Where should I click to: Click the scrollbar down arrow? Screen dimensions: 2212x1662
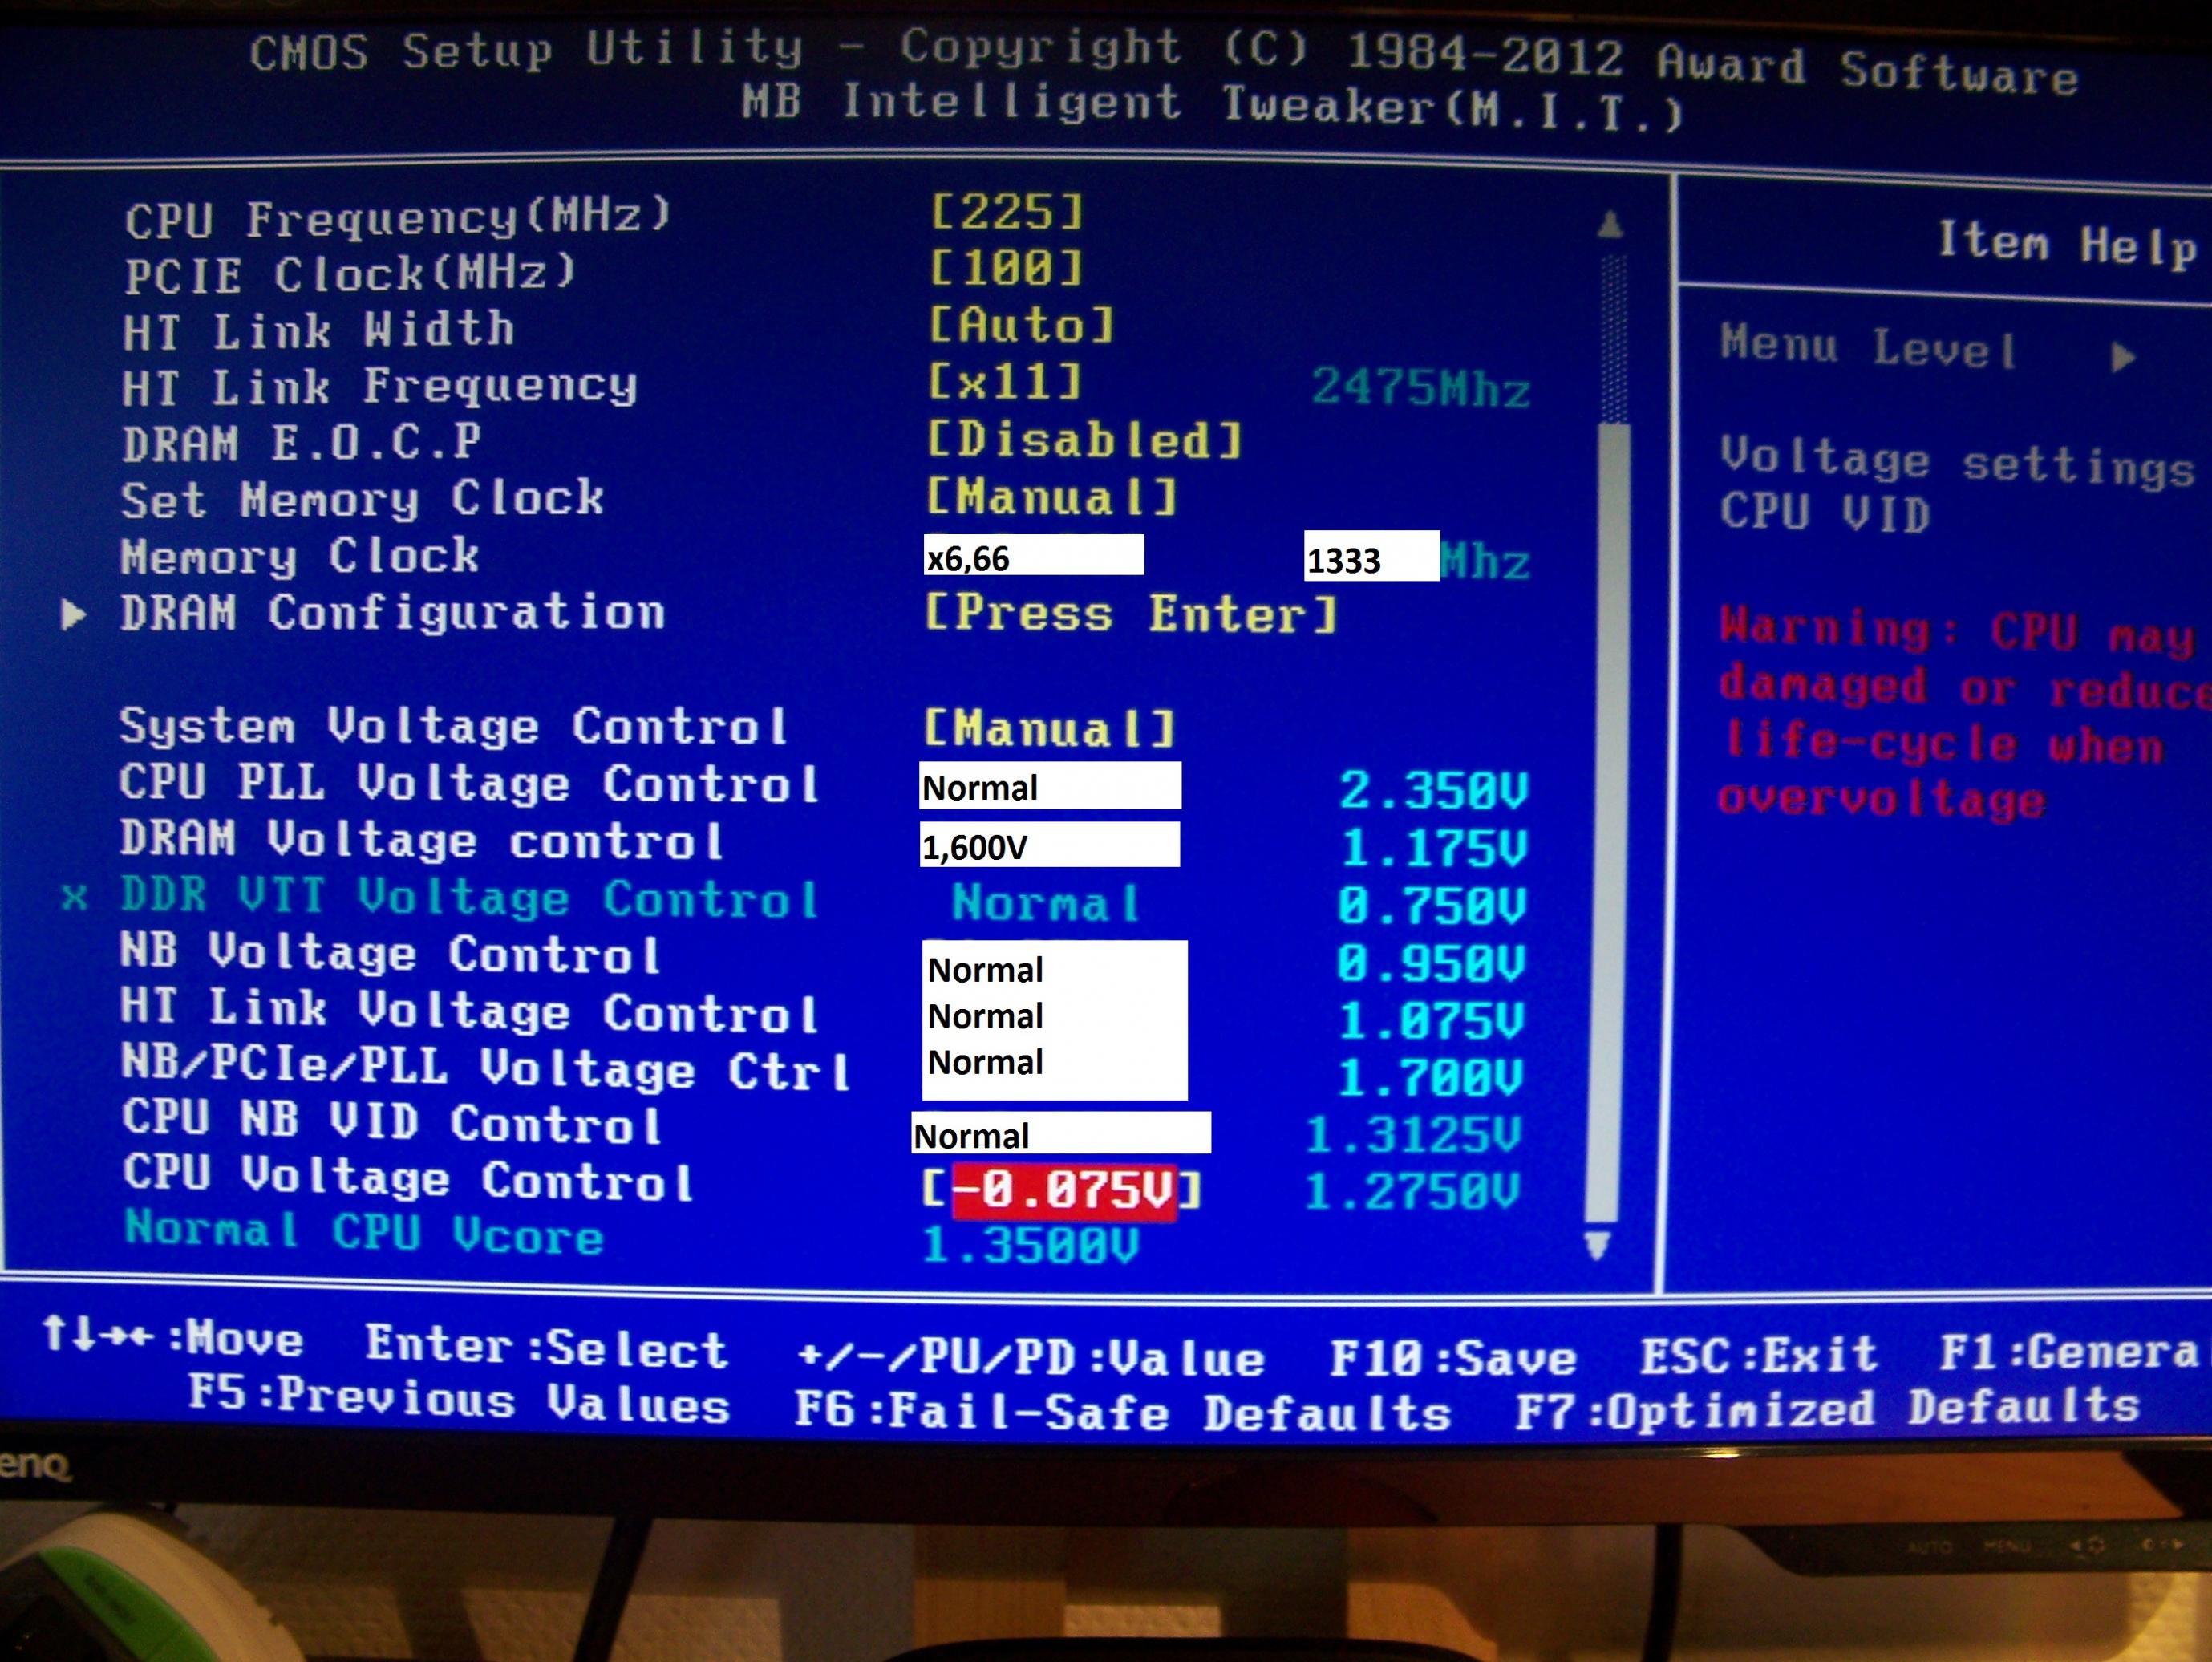pyautogui.click(x=1597, y=1246)
